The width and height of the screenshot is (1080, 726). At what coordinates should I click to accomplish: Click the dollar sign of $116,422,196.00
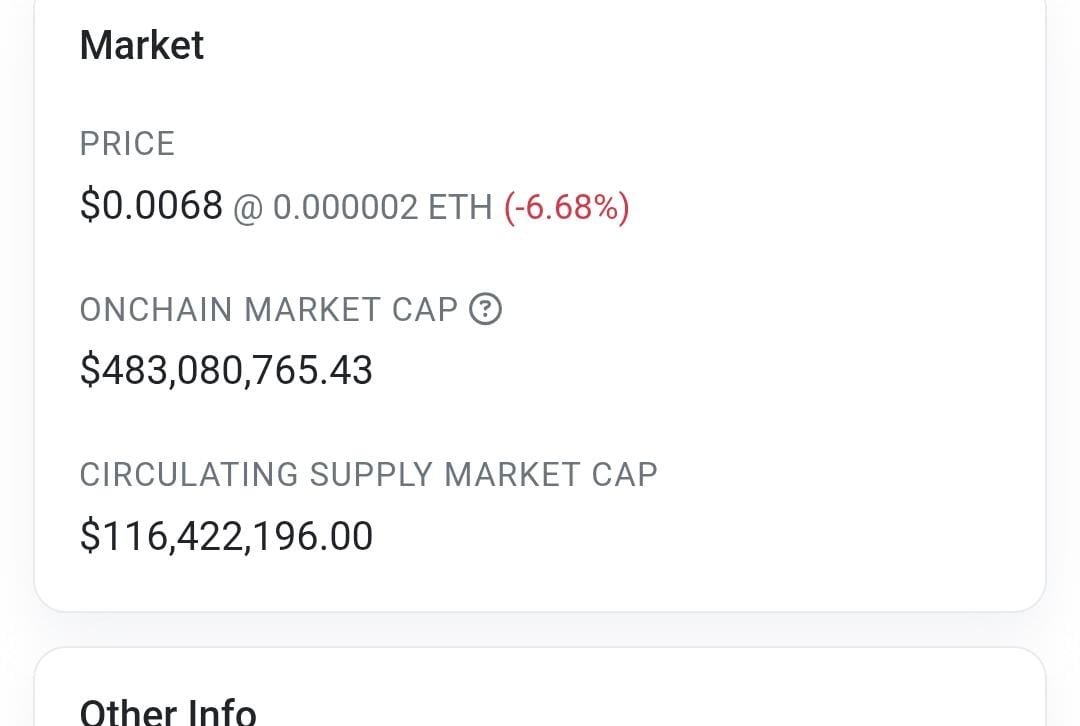(89, 536)
